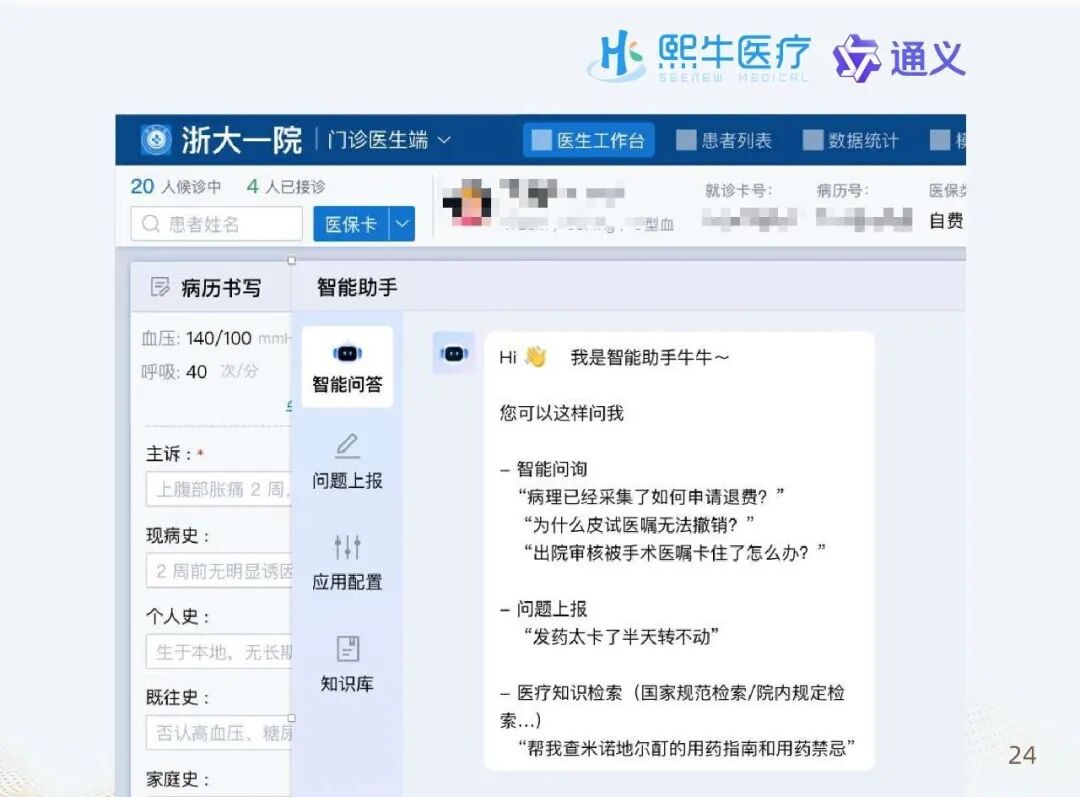This screenshot has height=797, width=1080.
Task: Open the 患者列表 tab
Action: point(724,141)
